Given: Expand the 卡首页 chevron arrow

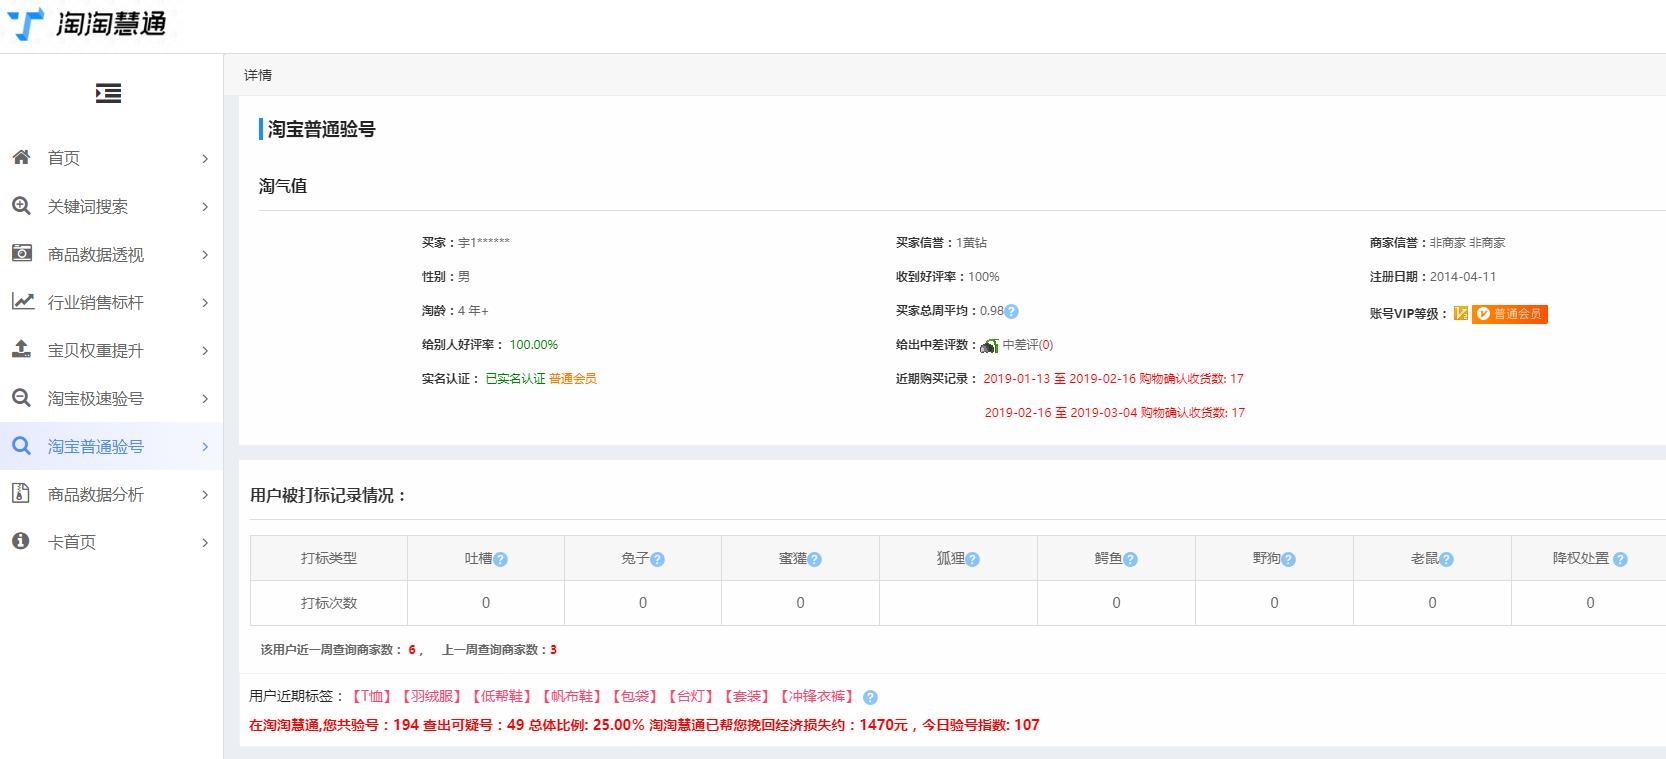Looking at the screenshot, I should pos(205,542).
